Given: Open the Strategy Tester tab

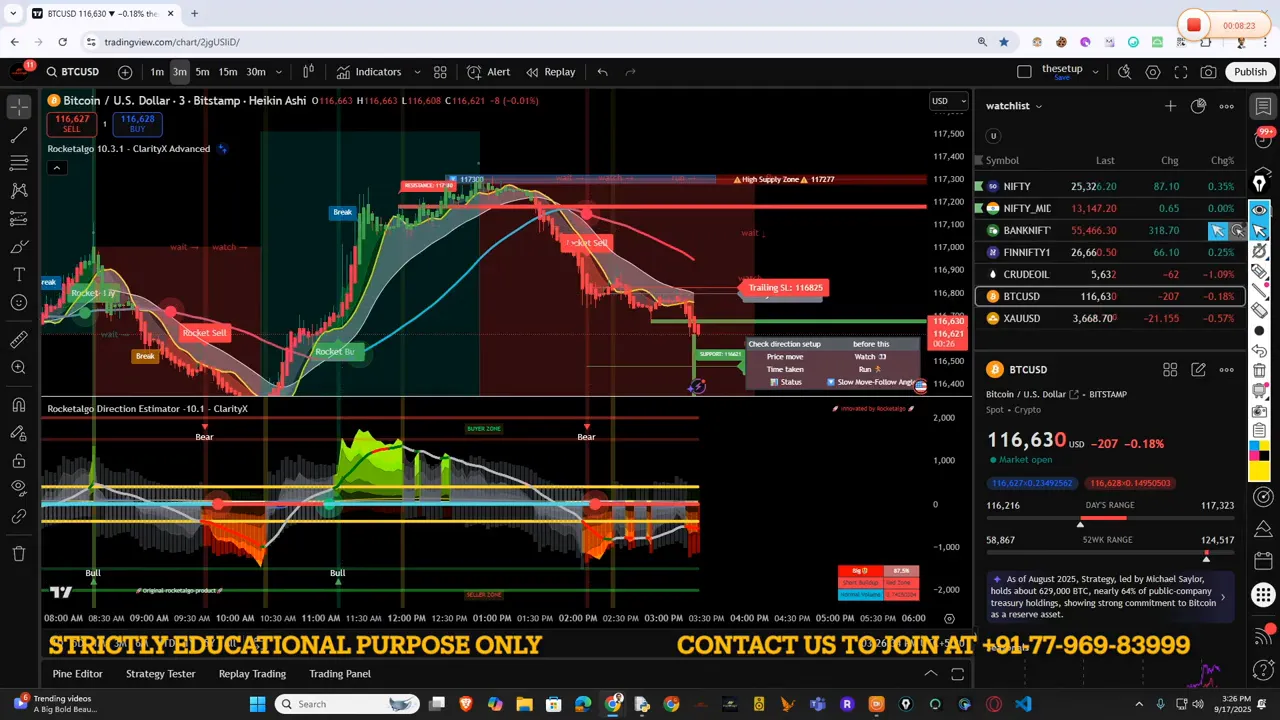Looking at the screenshot, I should [160, 674].
